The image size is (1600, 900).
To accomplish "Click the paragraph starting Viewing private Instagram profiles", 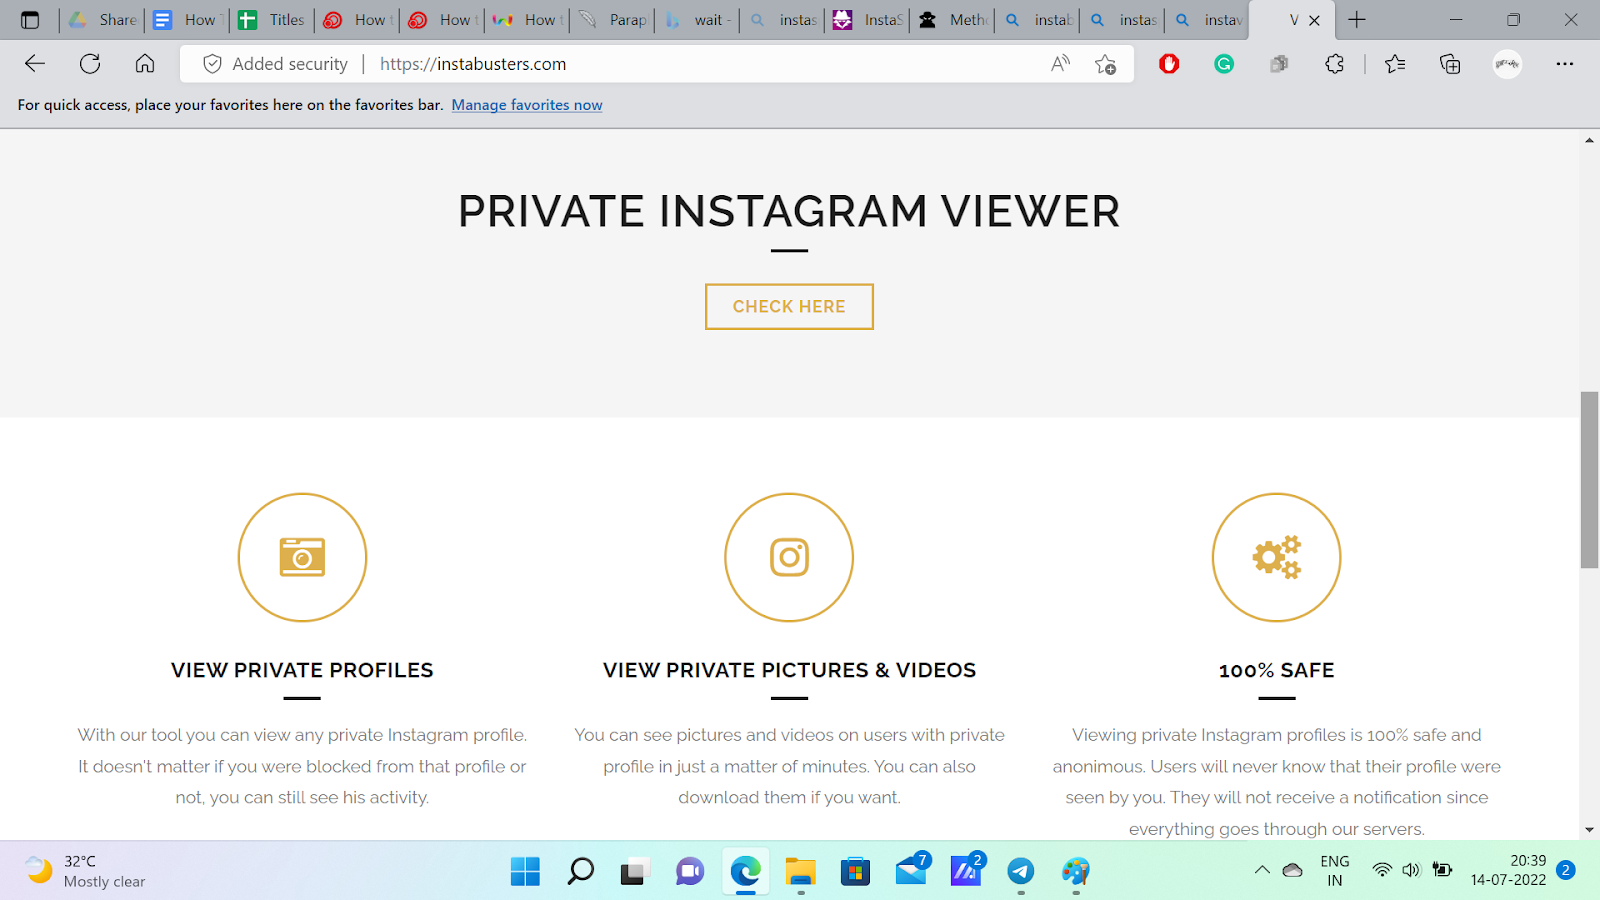I will click(x=1277, y=782).
